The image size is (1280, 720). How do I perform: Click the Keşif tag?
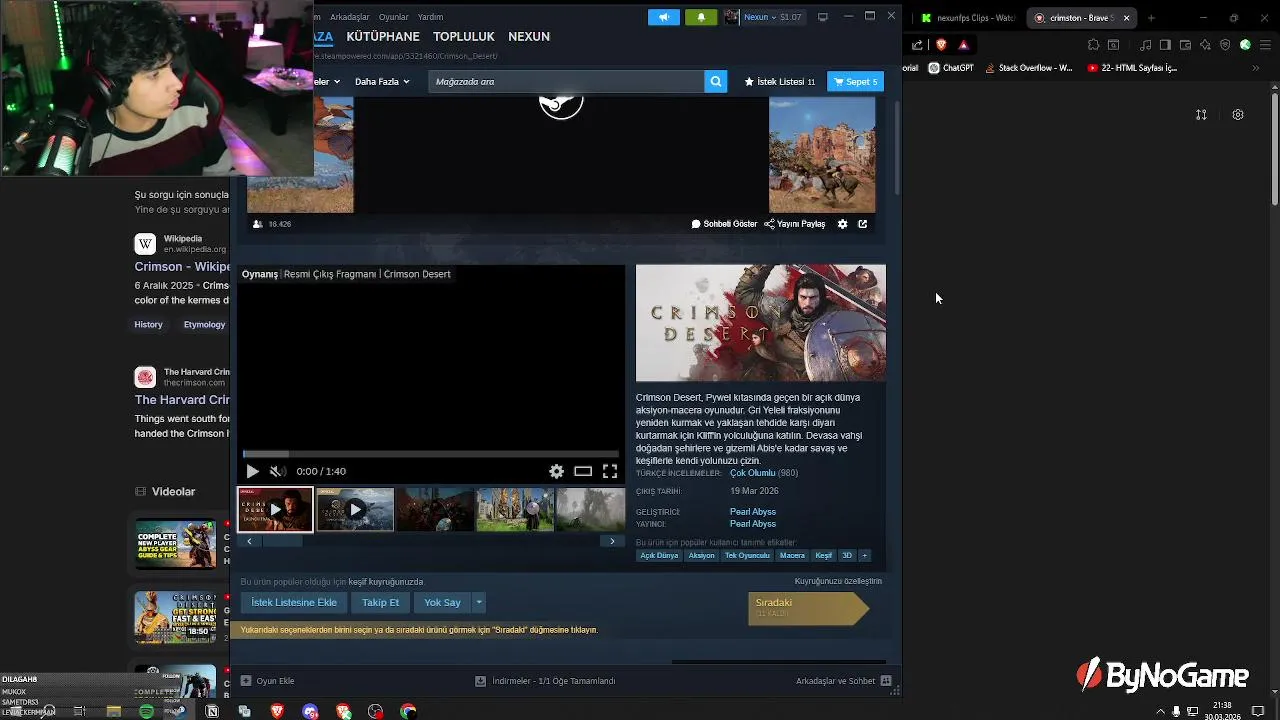[824, 555]
